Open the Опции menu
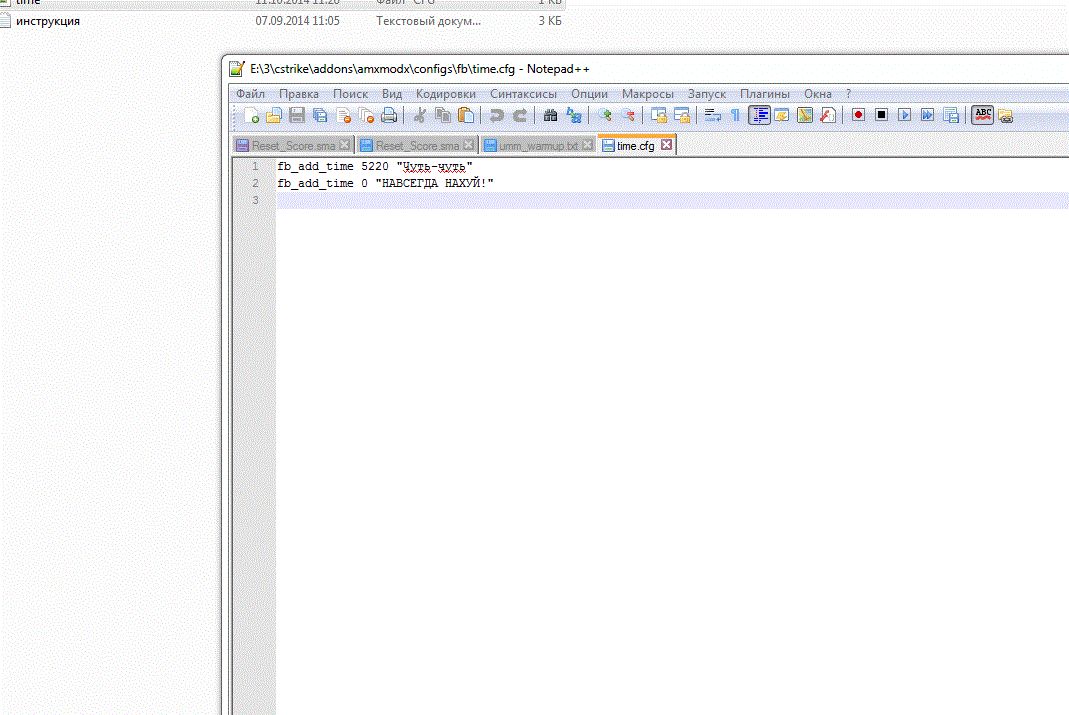 pos(589,93)
